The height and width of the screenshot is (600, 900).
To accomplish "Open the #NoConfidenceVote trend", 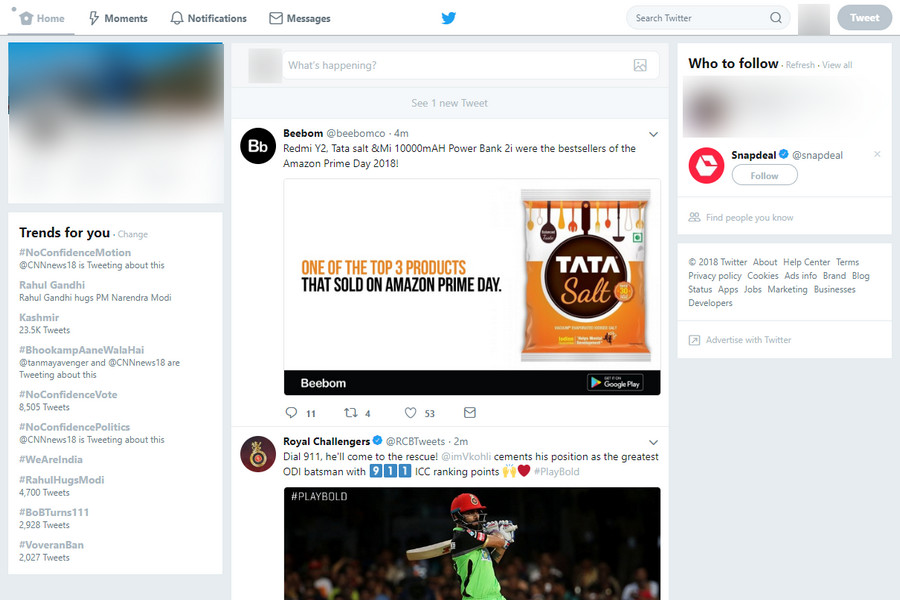I will pos(68,394).
